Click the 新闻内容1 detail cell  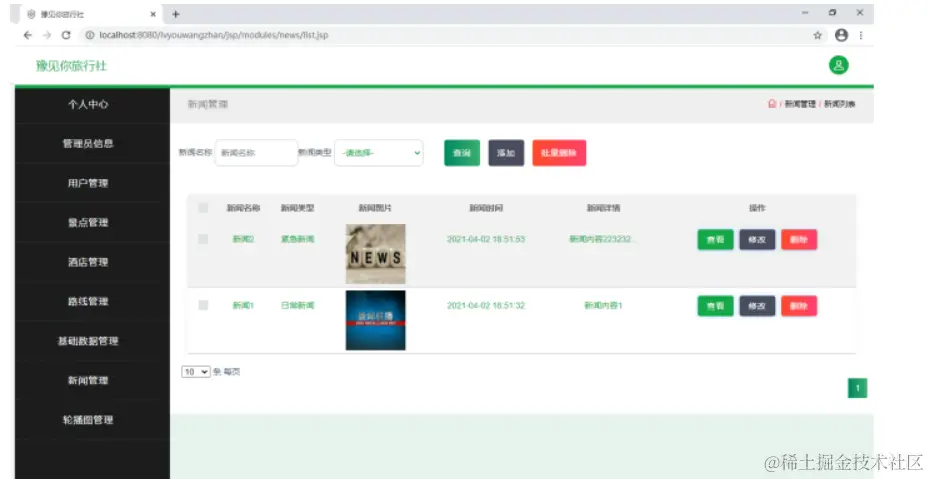pyautogui.click(x=603, y=305)
